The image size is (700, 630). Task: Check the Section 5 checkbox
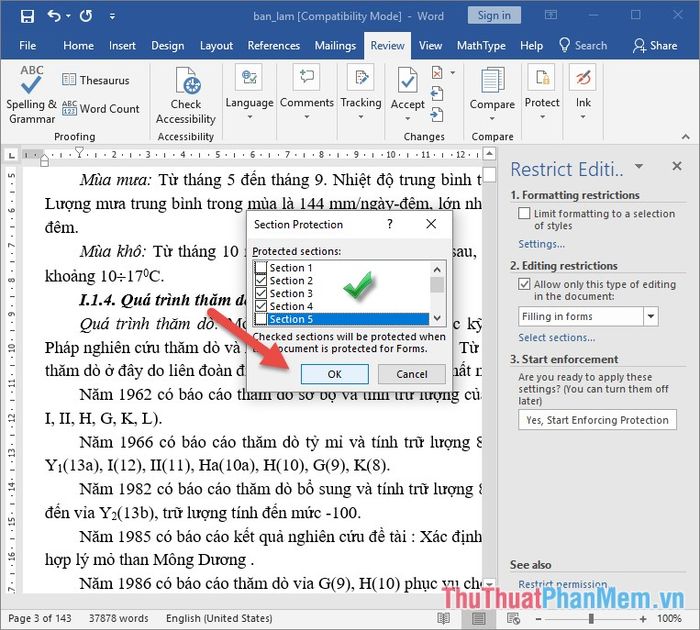pyautogui.click(x=261, y=319)
